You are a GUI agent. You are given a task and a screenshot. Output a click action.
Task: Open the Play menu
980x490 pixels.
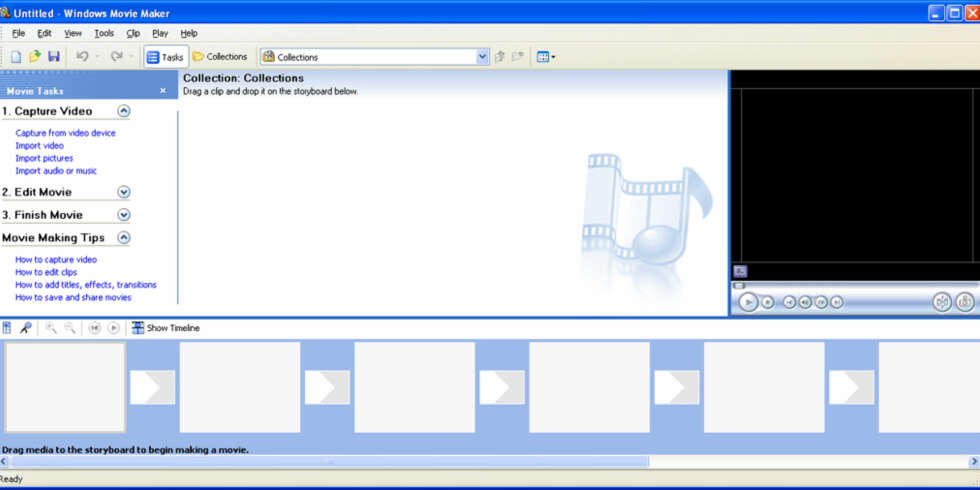(160, 33)
